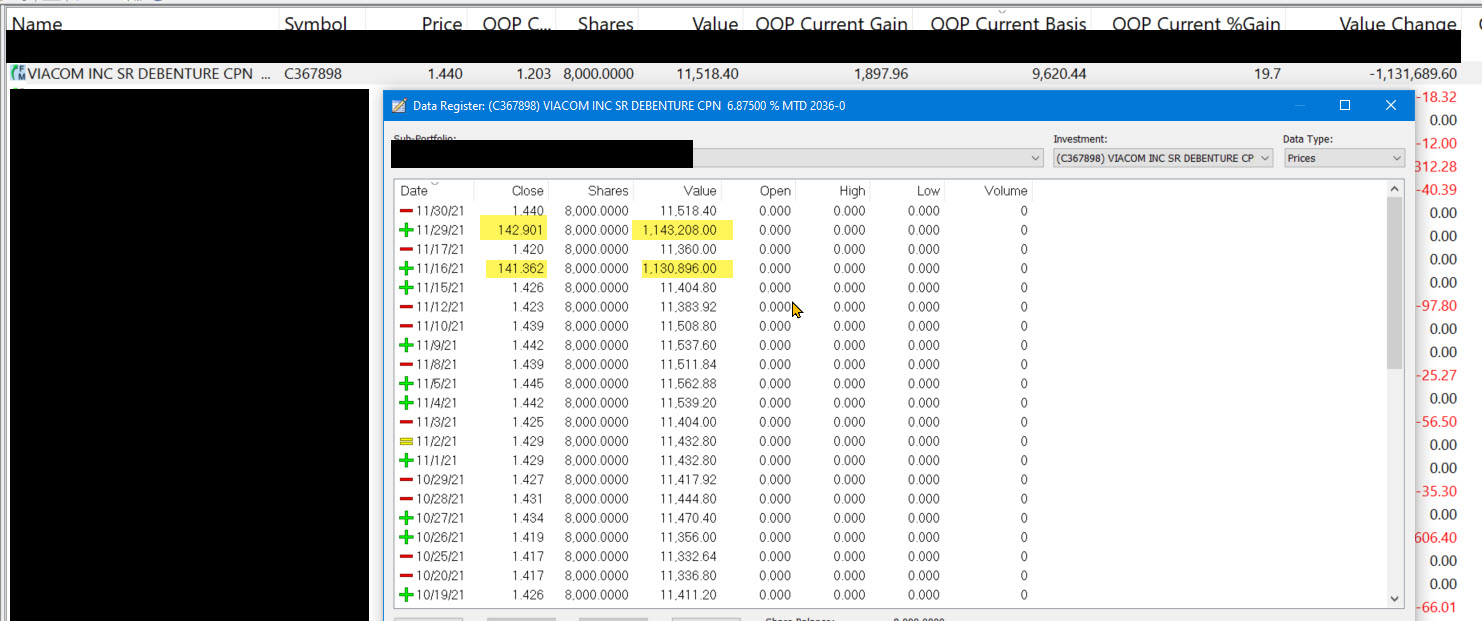Click the green plus icon for 11/9/21
The width and height of the screenshot is (1482, 621).
(x=406, y=345)
